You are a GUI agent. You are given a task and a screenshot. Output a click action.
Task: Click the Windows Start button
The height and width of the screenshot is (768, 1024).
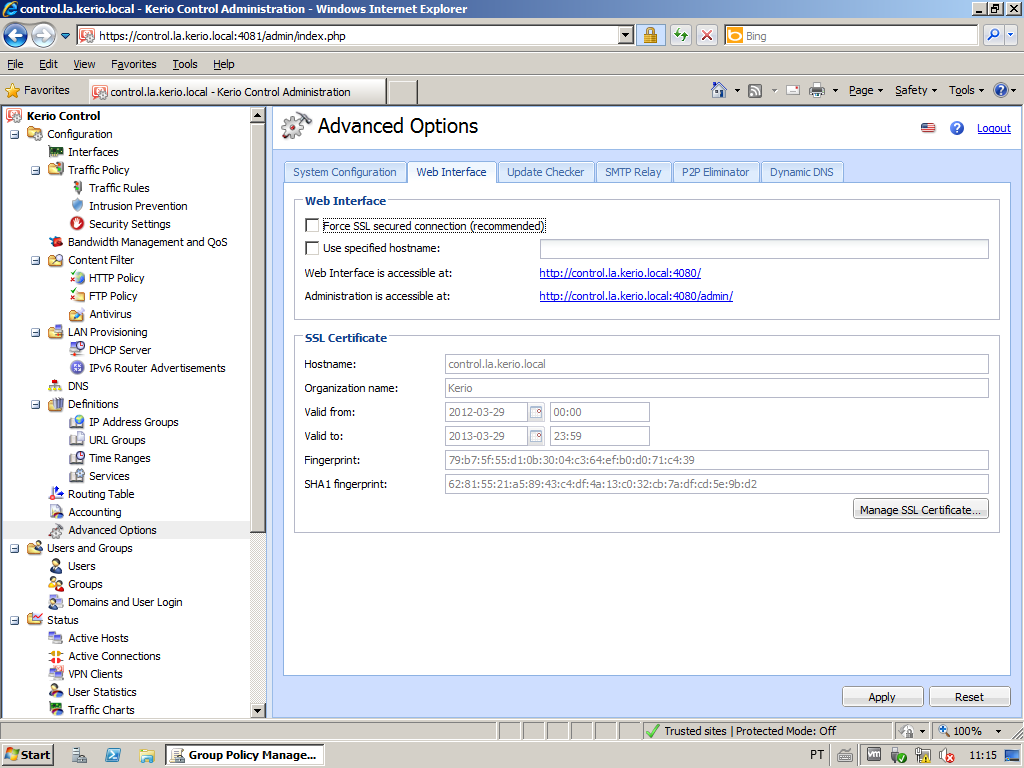click(x=27, y=755)
